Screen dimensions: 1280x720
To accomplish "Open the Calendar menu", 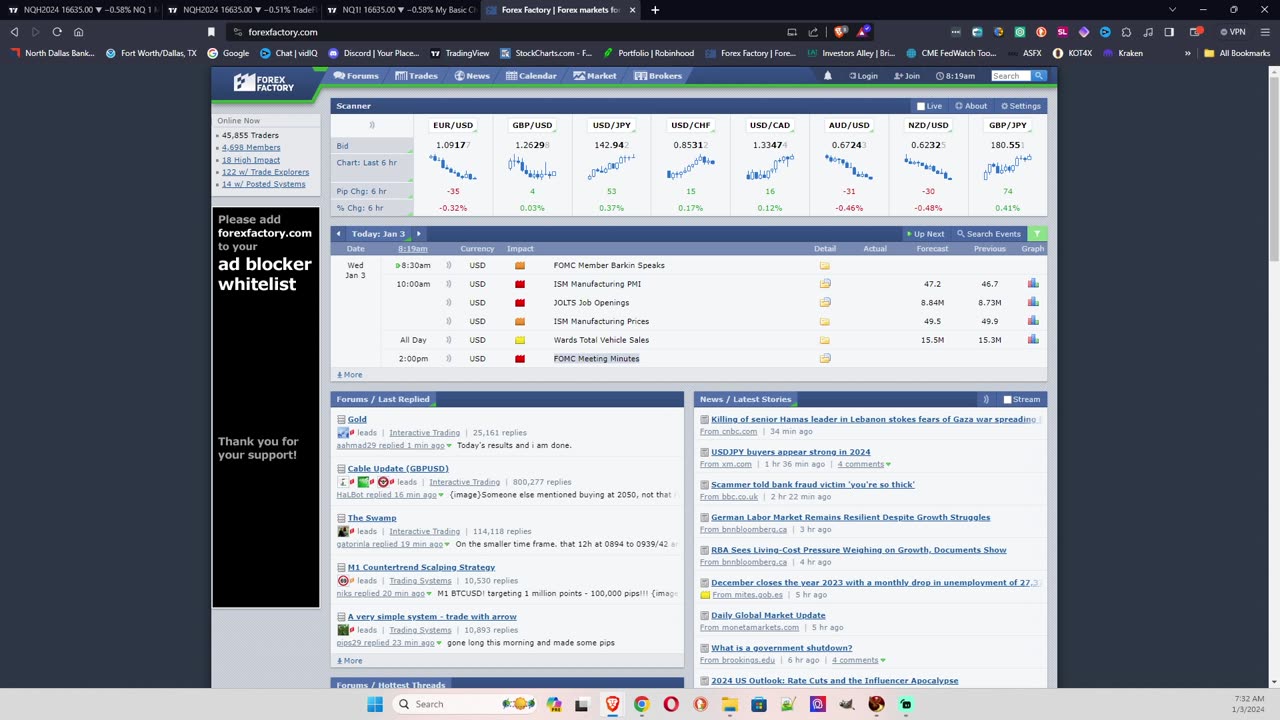I will click(531, 76).
